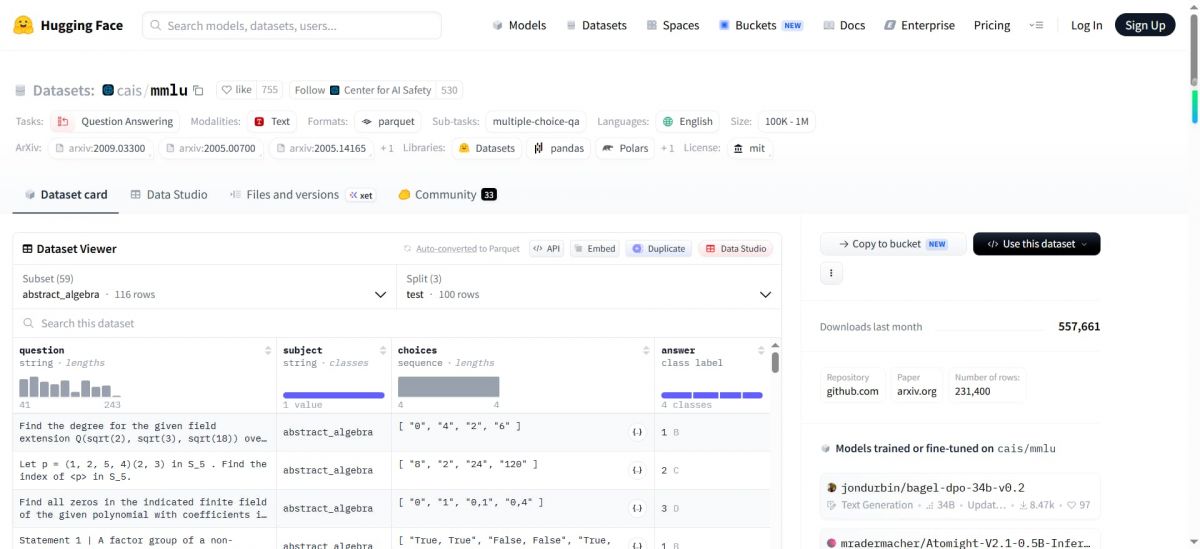Click the Center for AI Safety logo
Viewport: 1200px width, 549px height.
pos(335,90)
